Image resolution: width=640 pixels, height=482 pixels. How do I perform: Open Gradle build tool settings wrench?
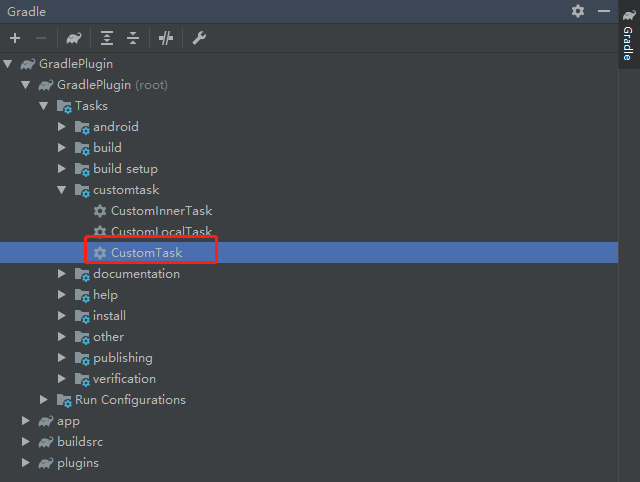tap(199, 38)
